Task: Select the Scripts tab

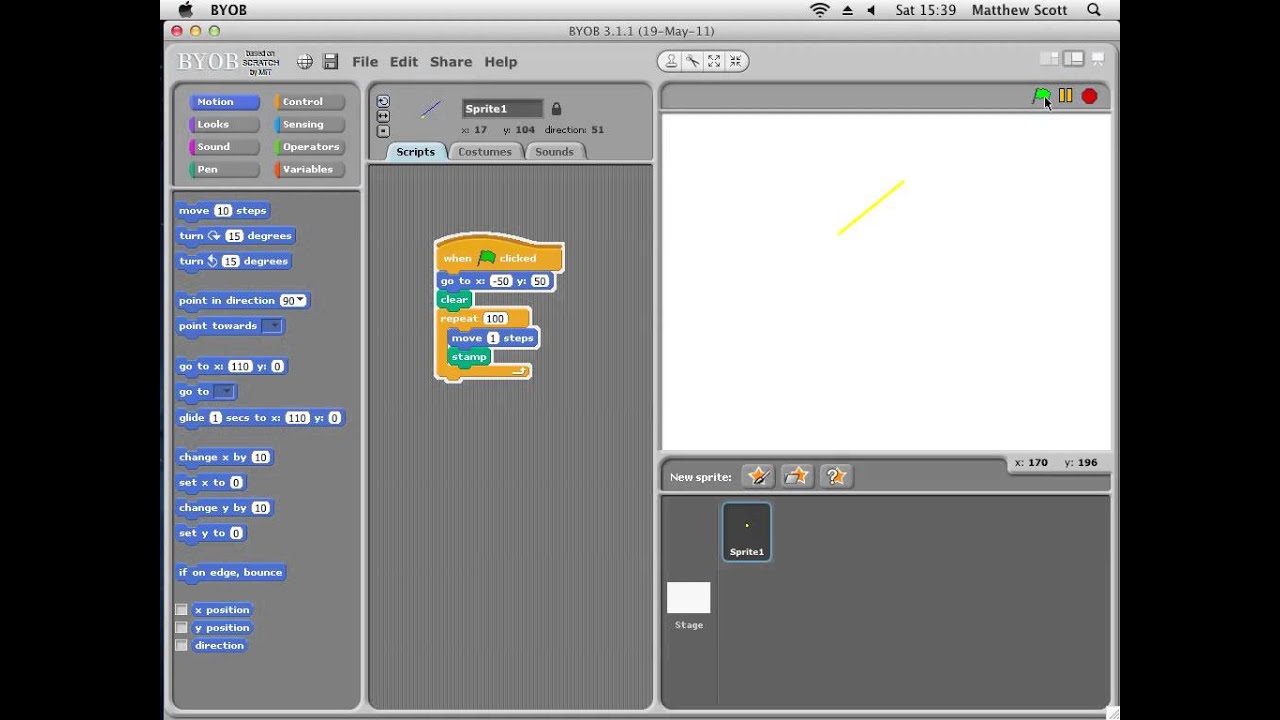Action: pos(415,152)
